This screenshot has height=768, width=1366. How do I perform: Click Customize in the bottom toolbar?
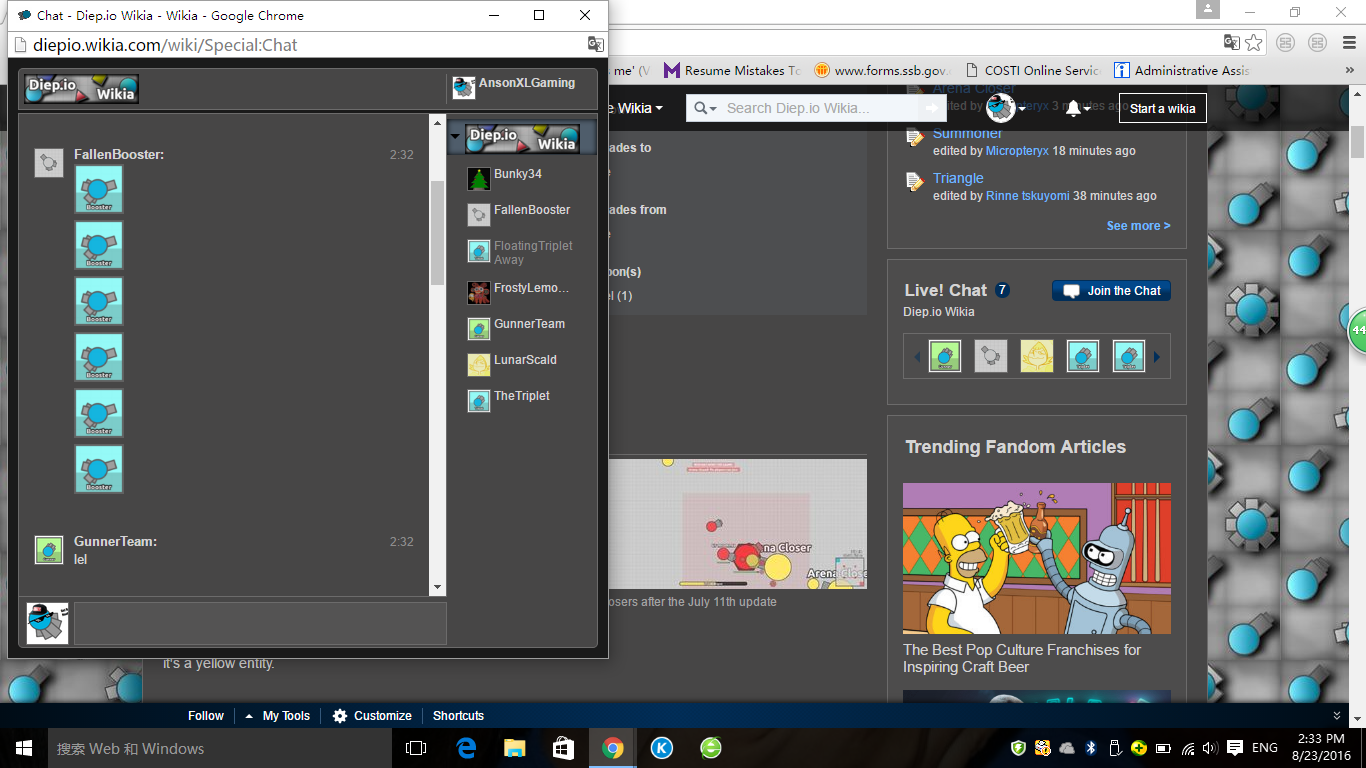(x=372, y=716)
